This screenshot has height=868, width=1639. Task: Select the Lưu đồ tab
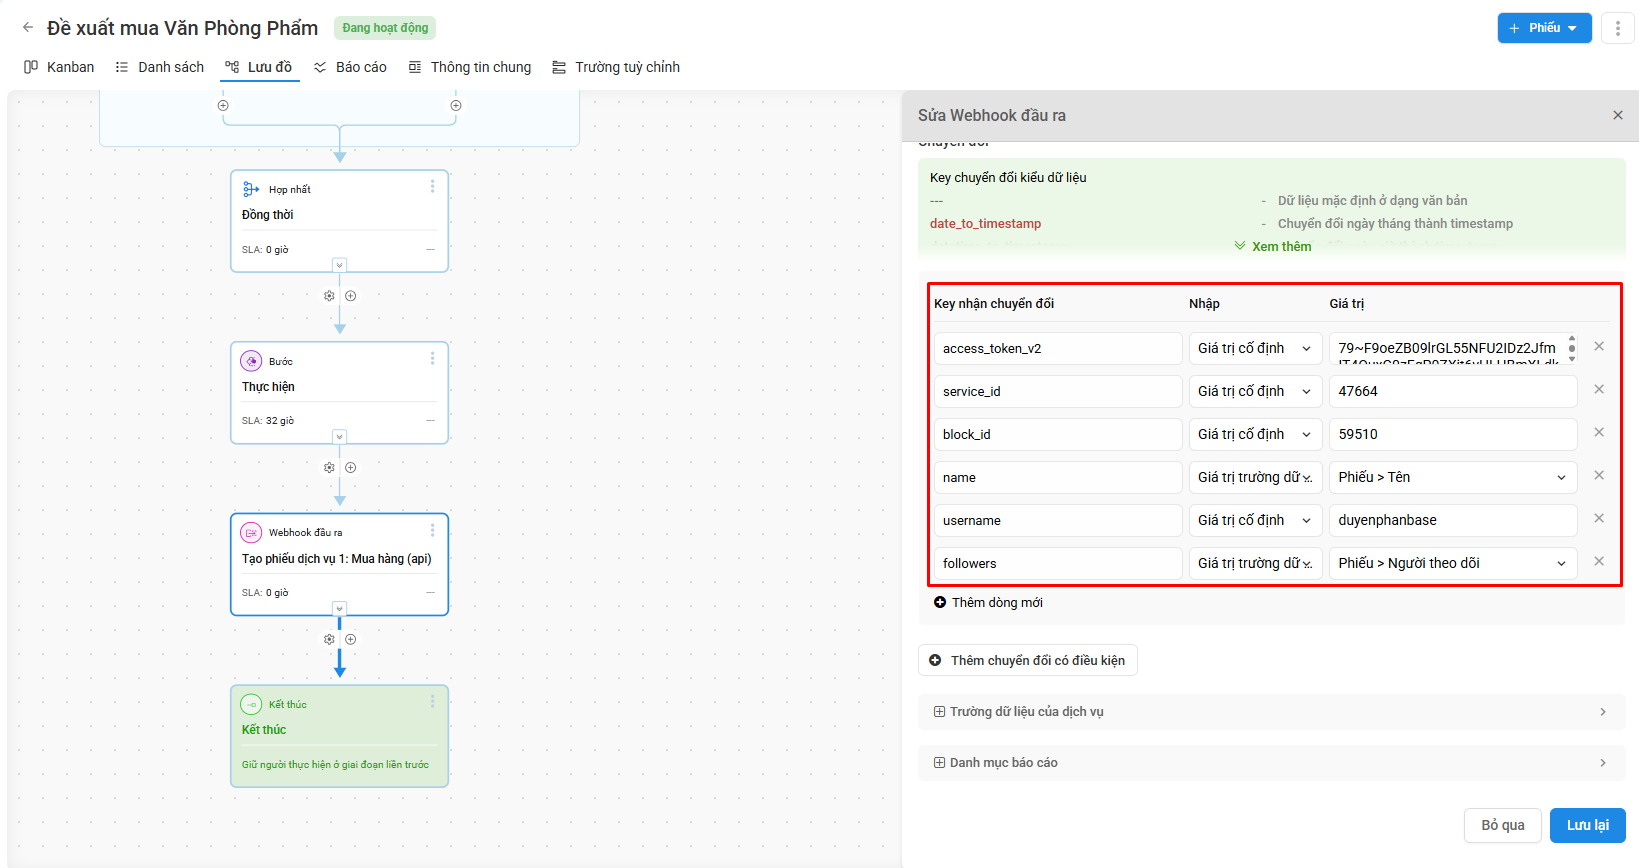259,67
